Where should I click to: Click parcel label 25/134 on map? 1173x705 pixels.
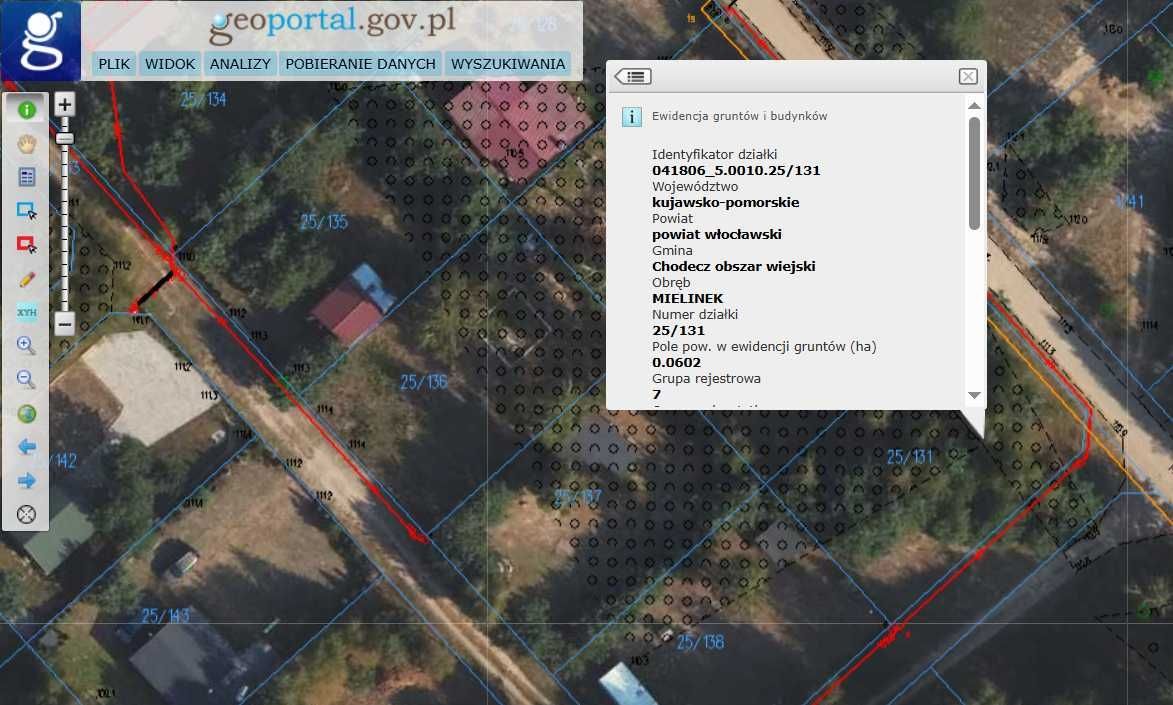203,99
